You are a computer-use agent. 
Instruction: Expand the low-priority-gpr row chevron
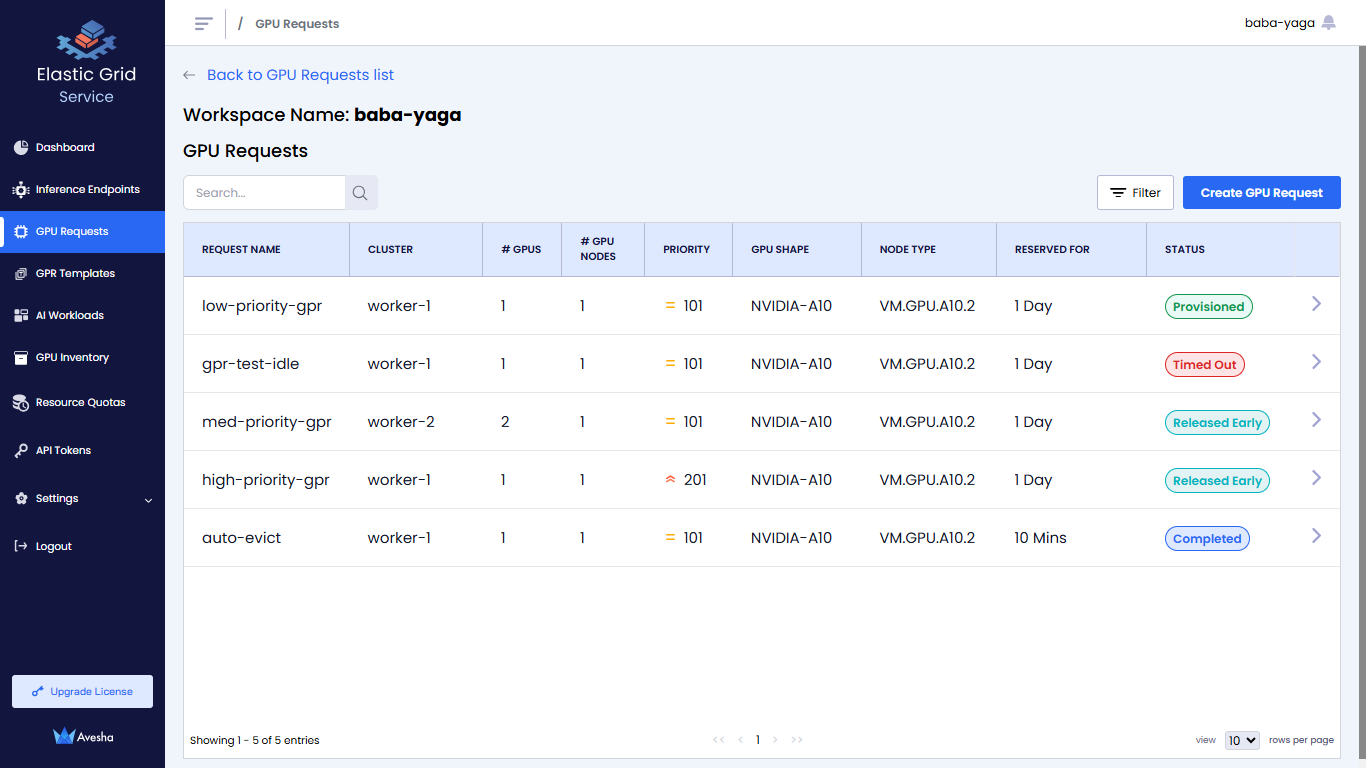[x=1316, y=304]
